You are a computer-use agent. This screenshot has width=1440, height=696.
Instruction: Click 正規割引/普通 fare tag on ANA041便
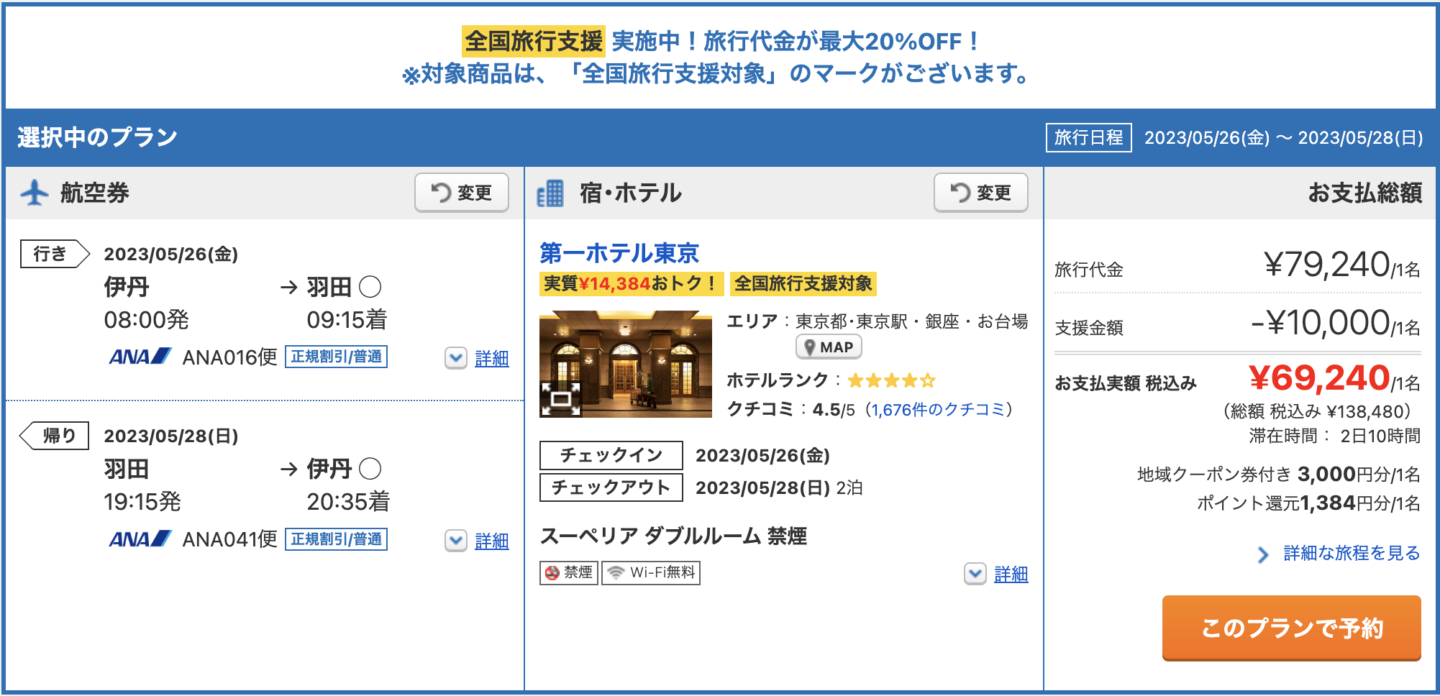(x=336, y=540)
